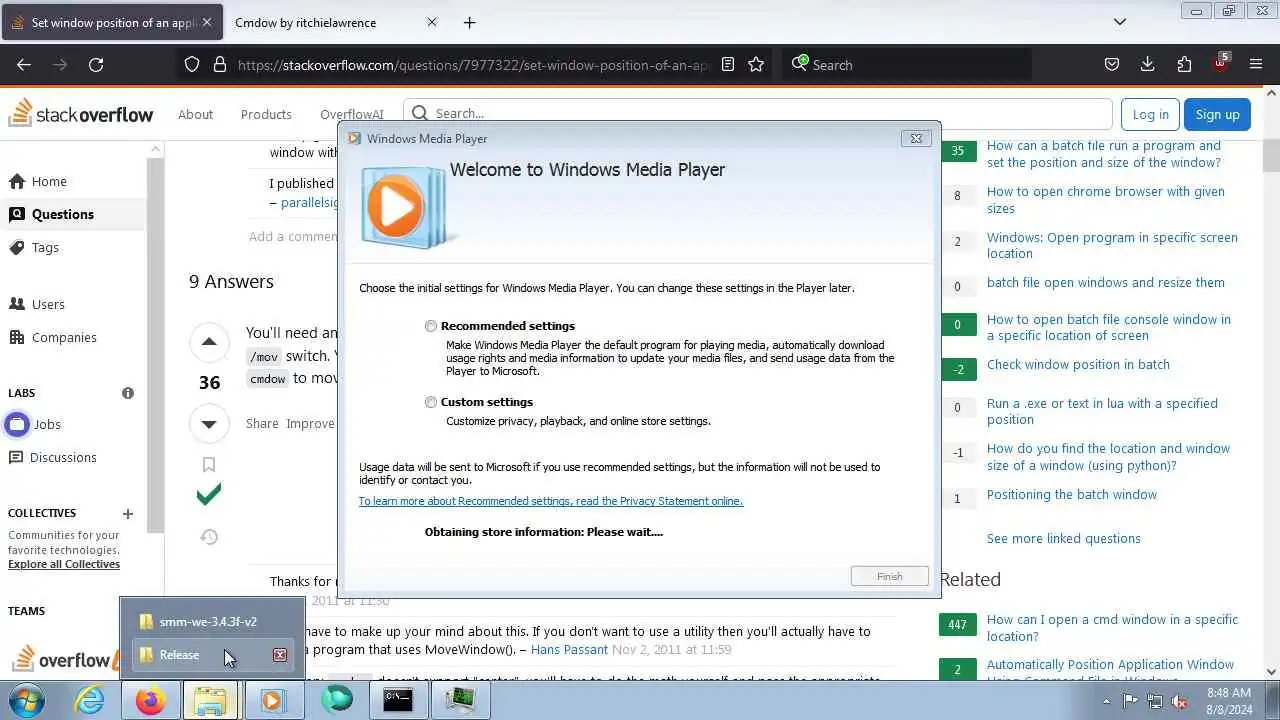The image size is (1280, 720).
Task: Open linked question Check window position in batch
Action: (1078, 364)
